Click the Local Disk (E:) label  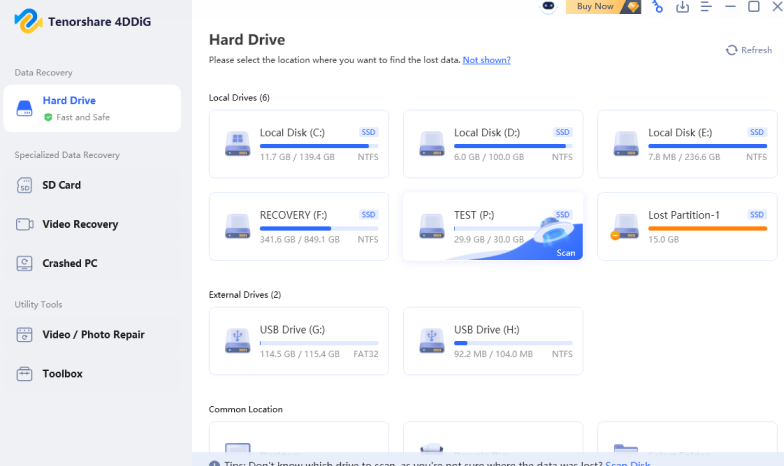coord(680,132)
